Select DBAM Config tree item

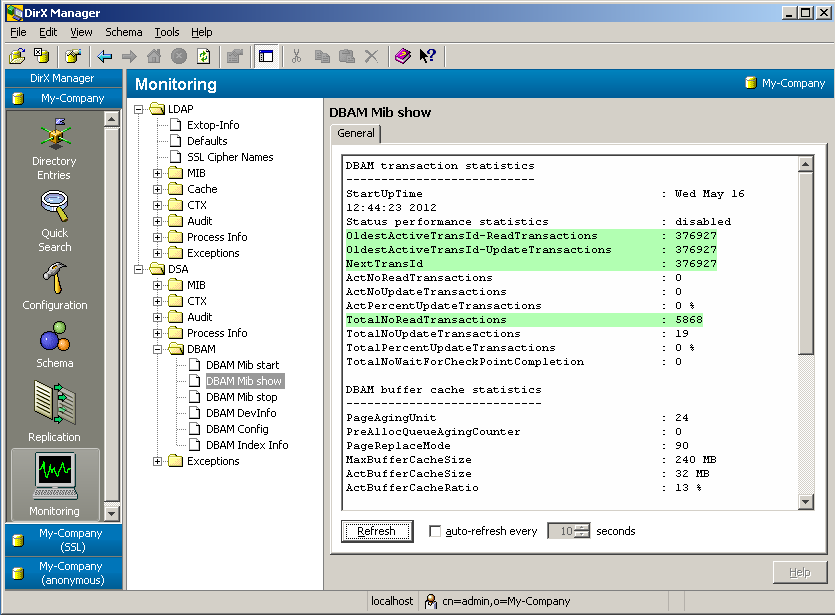coord(237,429)
